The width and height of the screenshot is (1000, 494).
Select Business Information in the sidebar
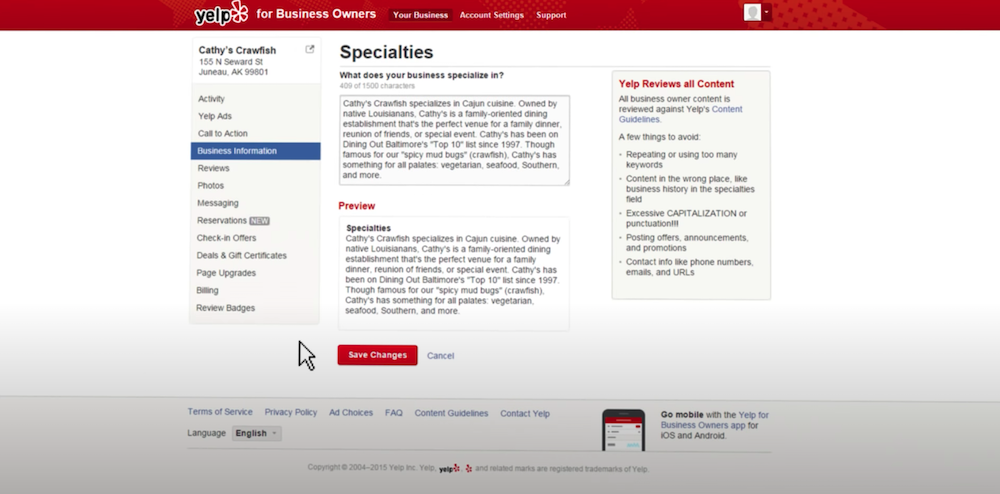[x=255, y=151]
